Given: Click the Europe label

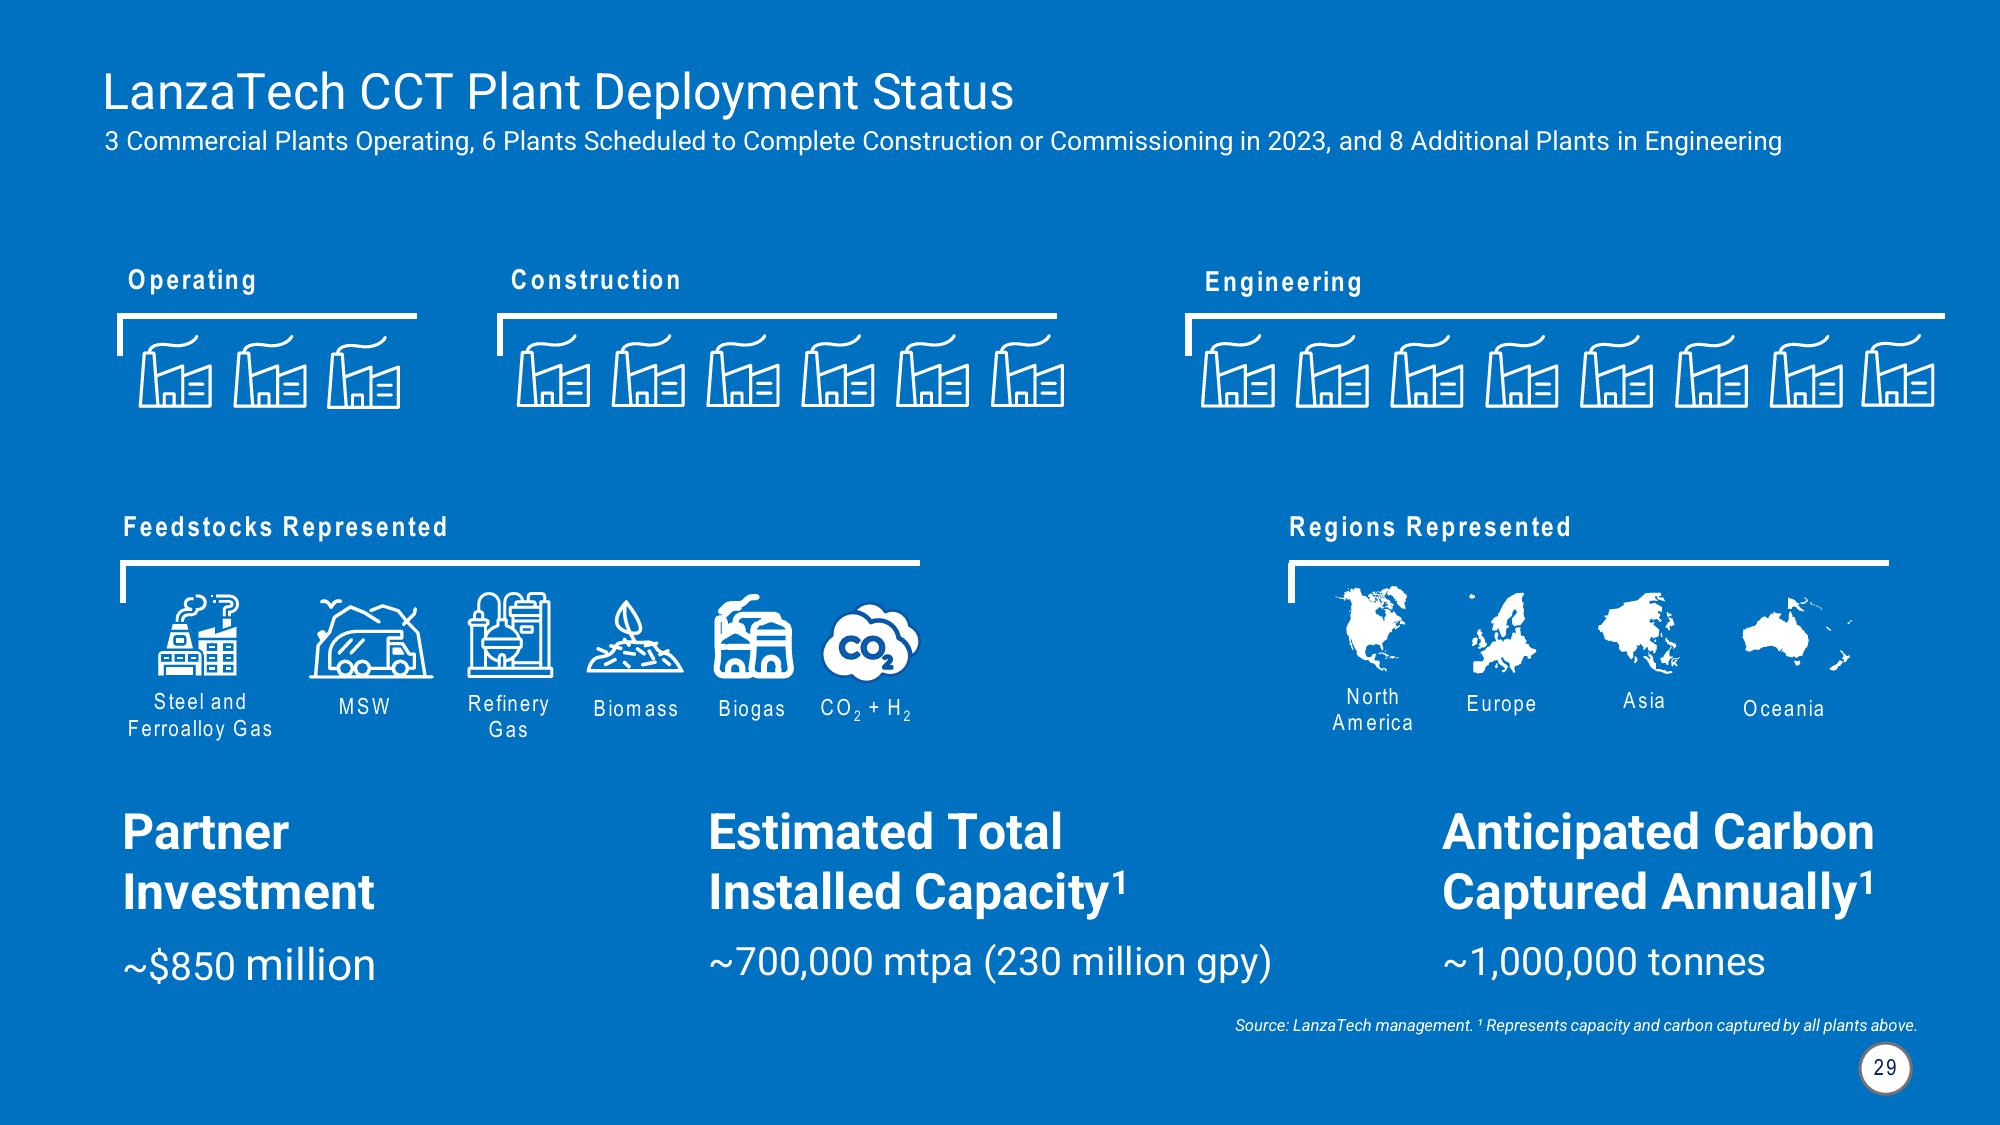Looking at the screenshot, I should click(x=1502, y=704).
